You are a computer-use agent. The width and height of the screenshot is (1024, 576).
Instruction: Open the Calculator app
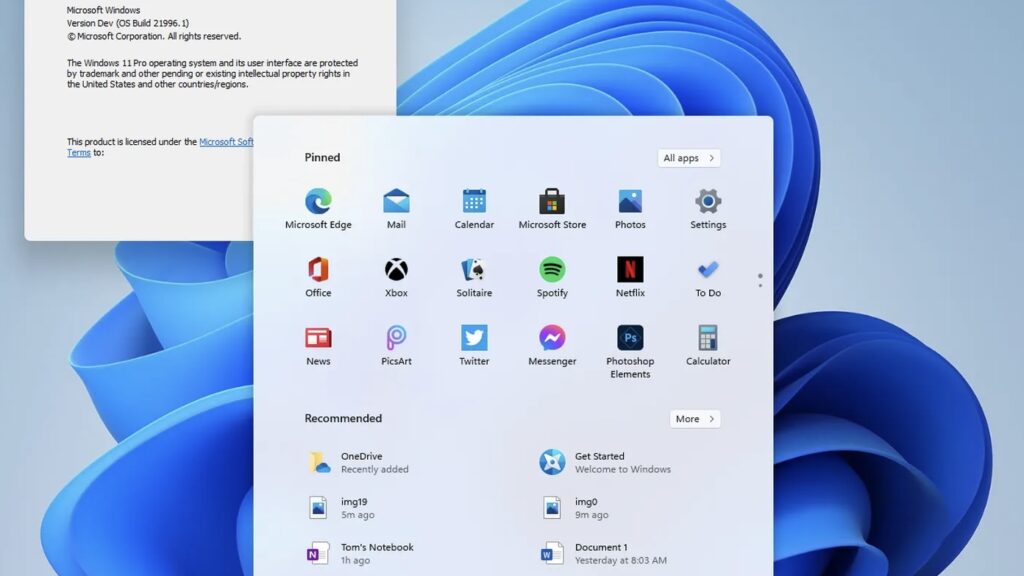click(707, 340)
